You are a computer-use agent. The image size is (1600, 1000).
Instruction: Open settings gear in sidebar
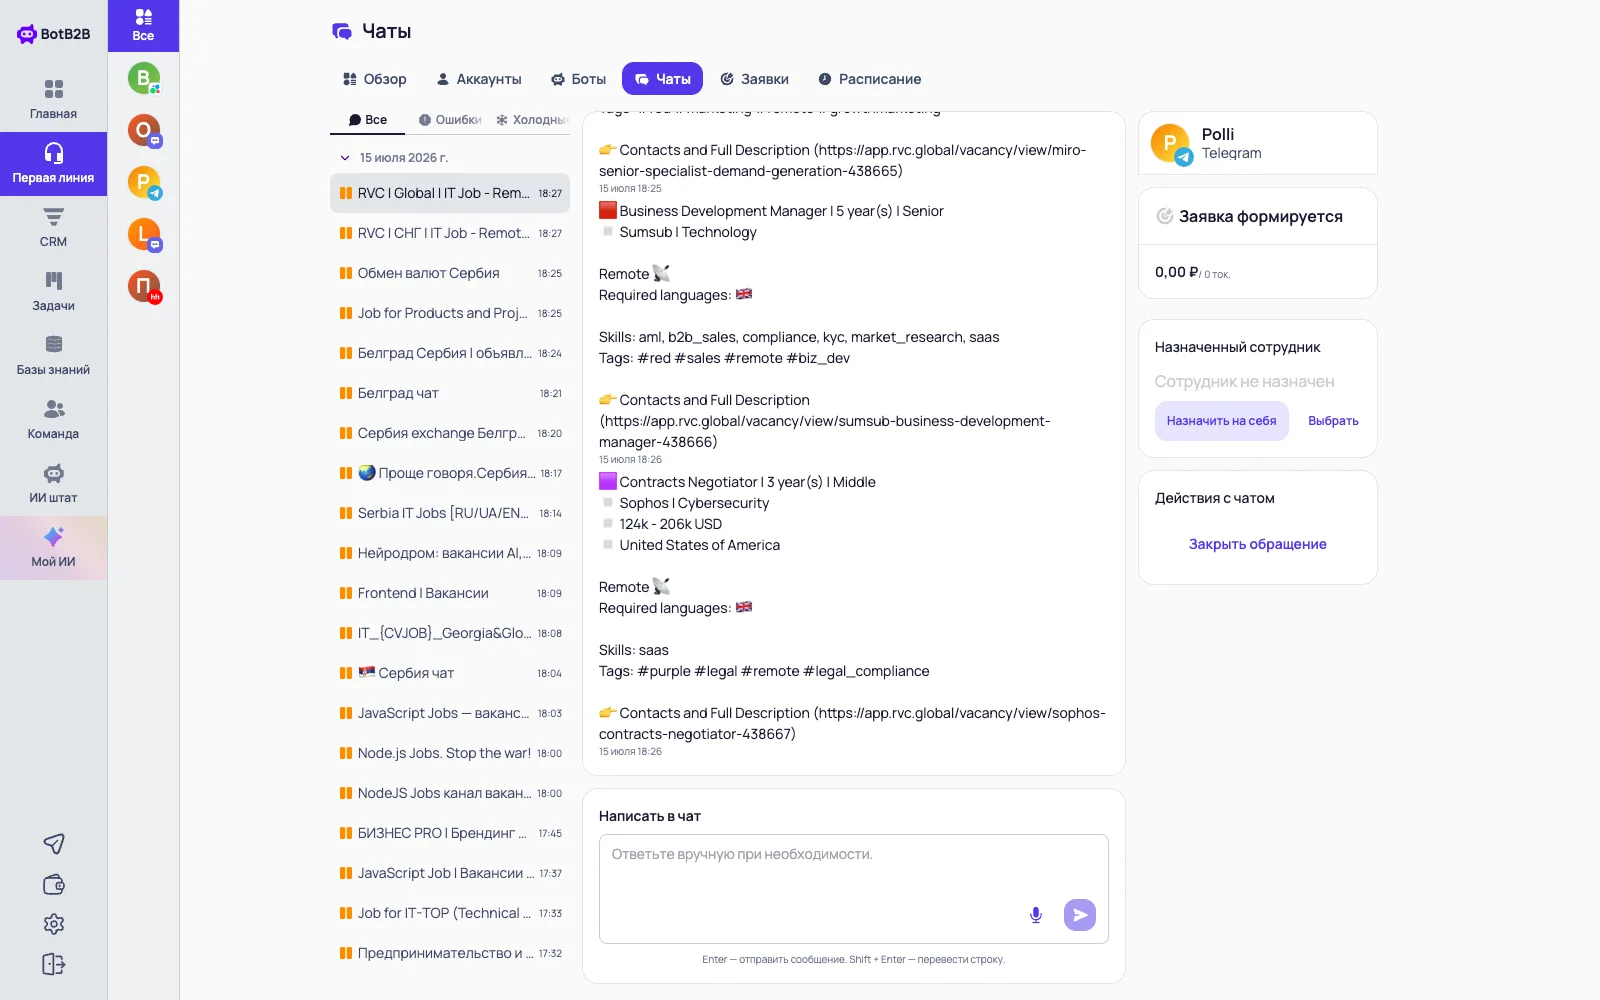tap(54, 924)
